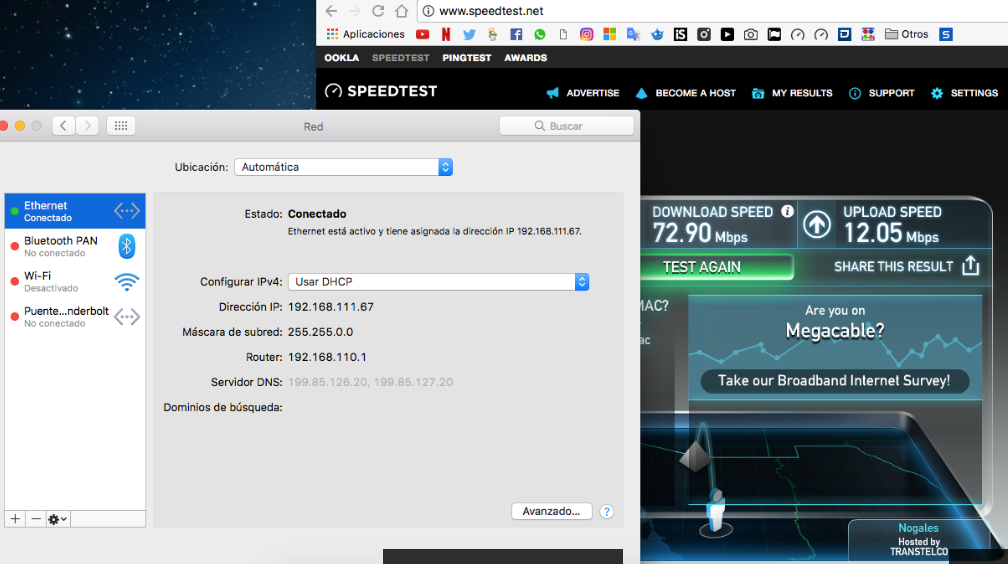The width and height of the screenshot is (1008, 564).
Task: Open the Microsoft bookmark icon
Action: [x=609, y=34]
